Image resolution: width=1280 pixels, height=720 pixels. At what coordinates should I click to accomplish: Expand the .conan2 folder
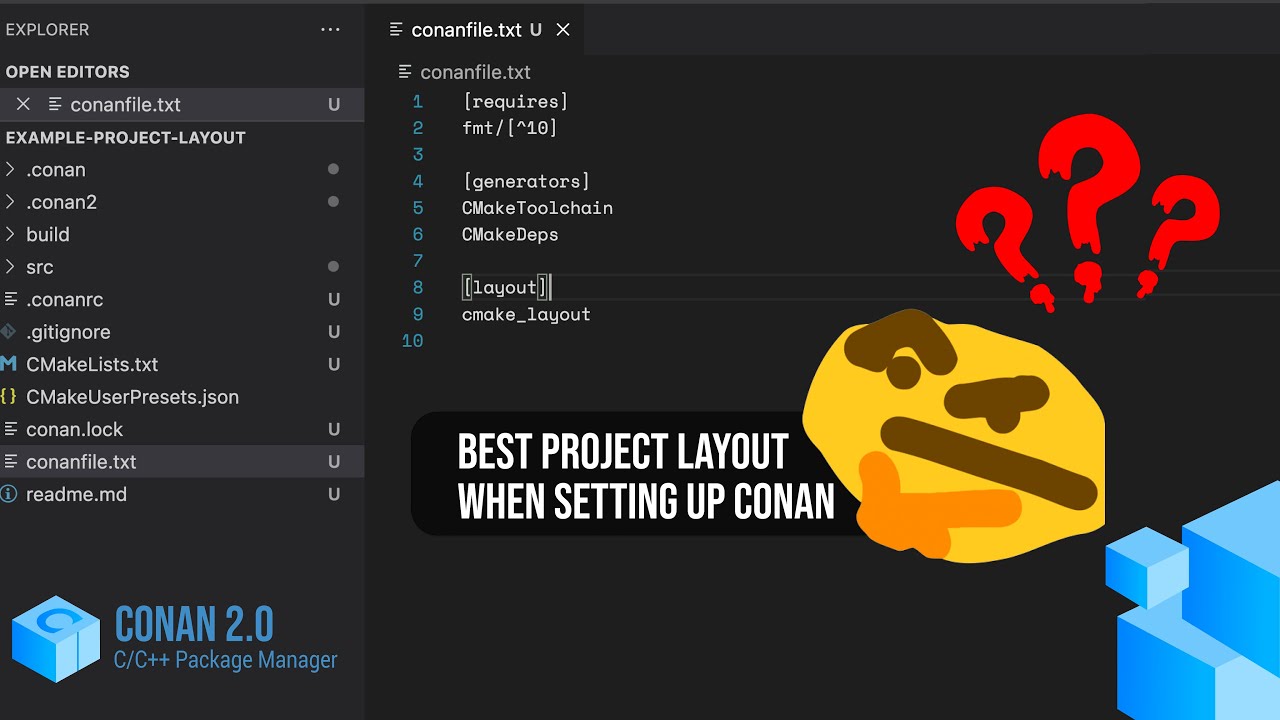tap(62, 202)
